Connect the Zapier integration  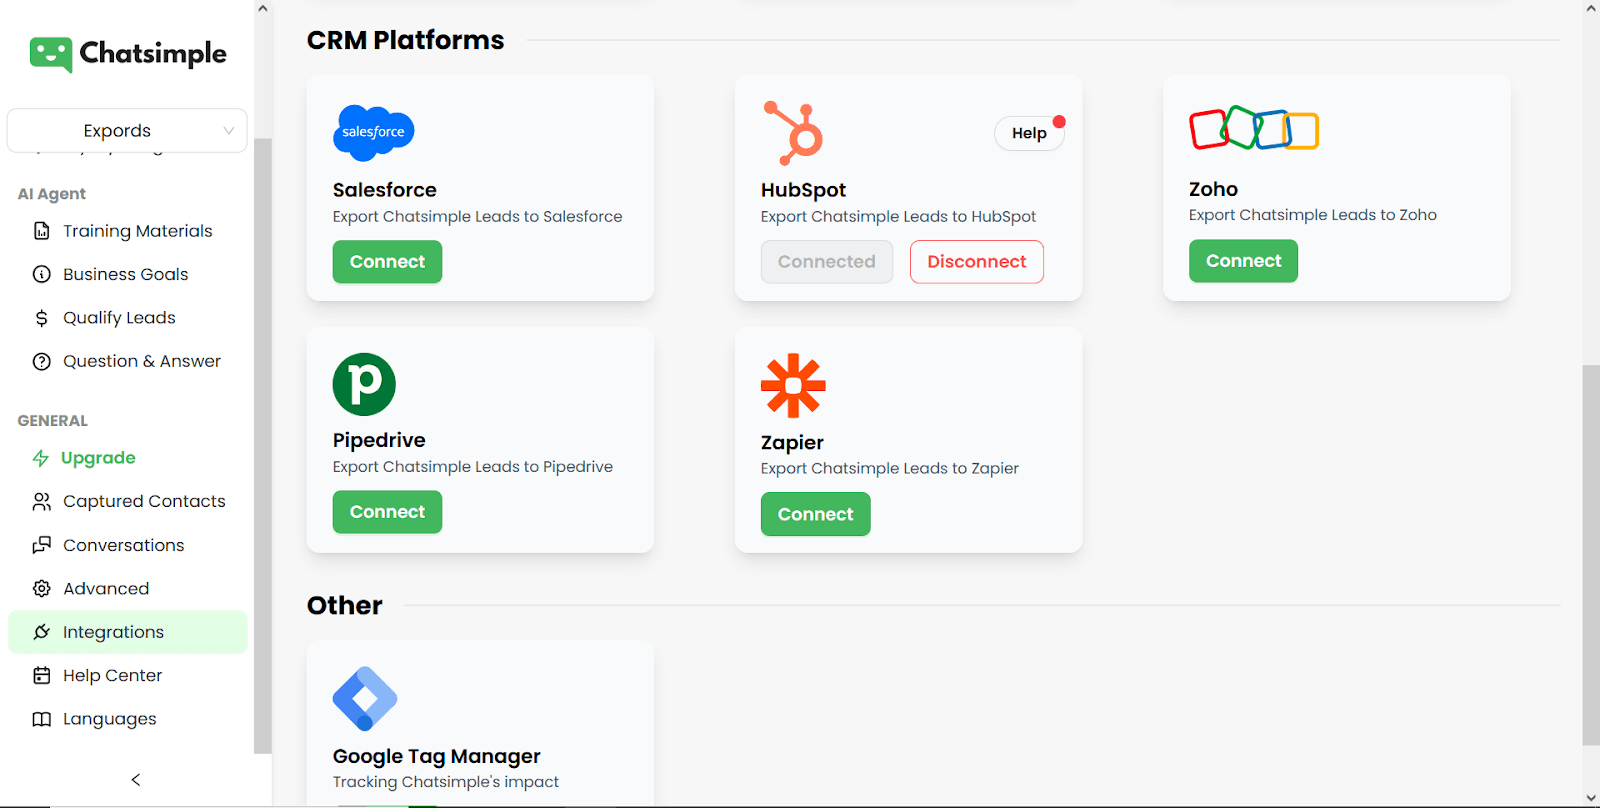tap(815, 514)
